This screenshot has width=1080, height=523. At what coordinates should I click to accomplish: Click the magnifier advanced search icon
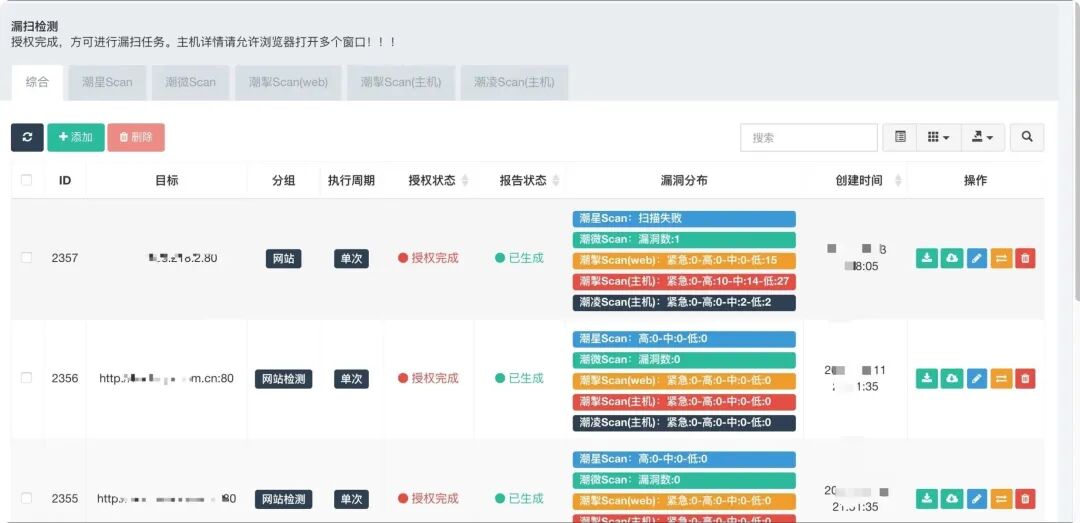[x=1027, y=138]
